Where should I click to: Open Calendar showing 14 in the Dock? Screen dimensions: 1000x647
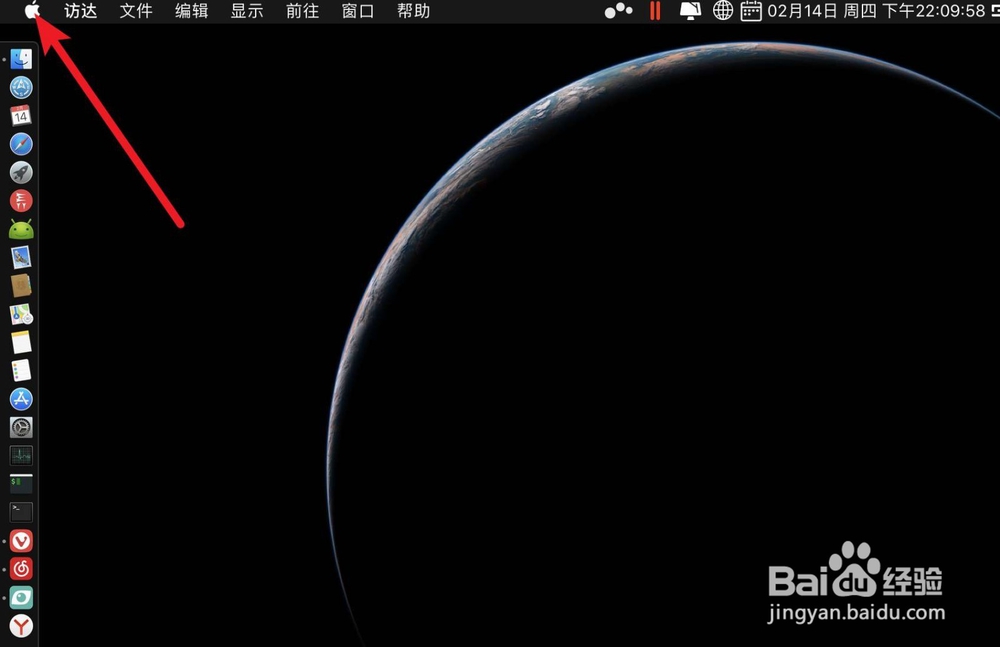point(21,115)
